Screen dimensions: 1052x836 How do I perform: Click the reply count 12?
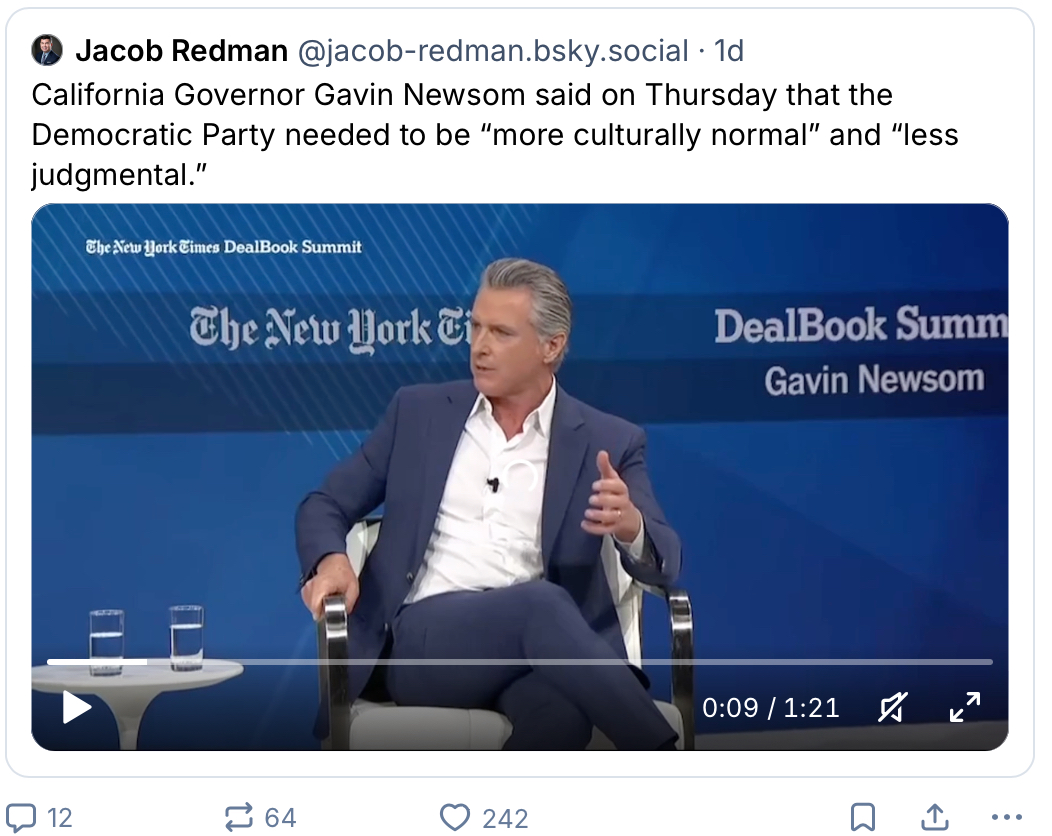point(60,818)
